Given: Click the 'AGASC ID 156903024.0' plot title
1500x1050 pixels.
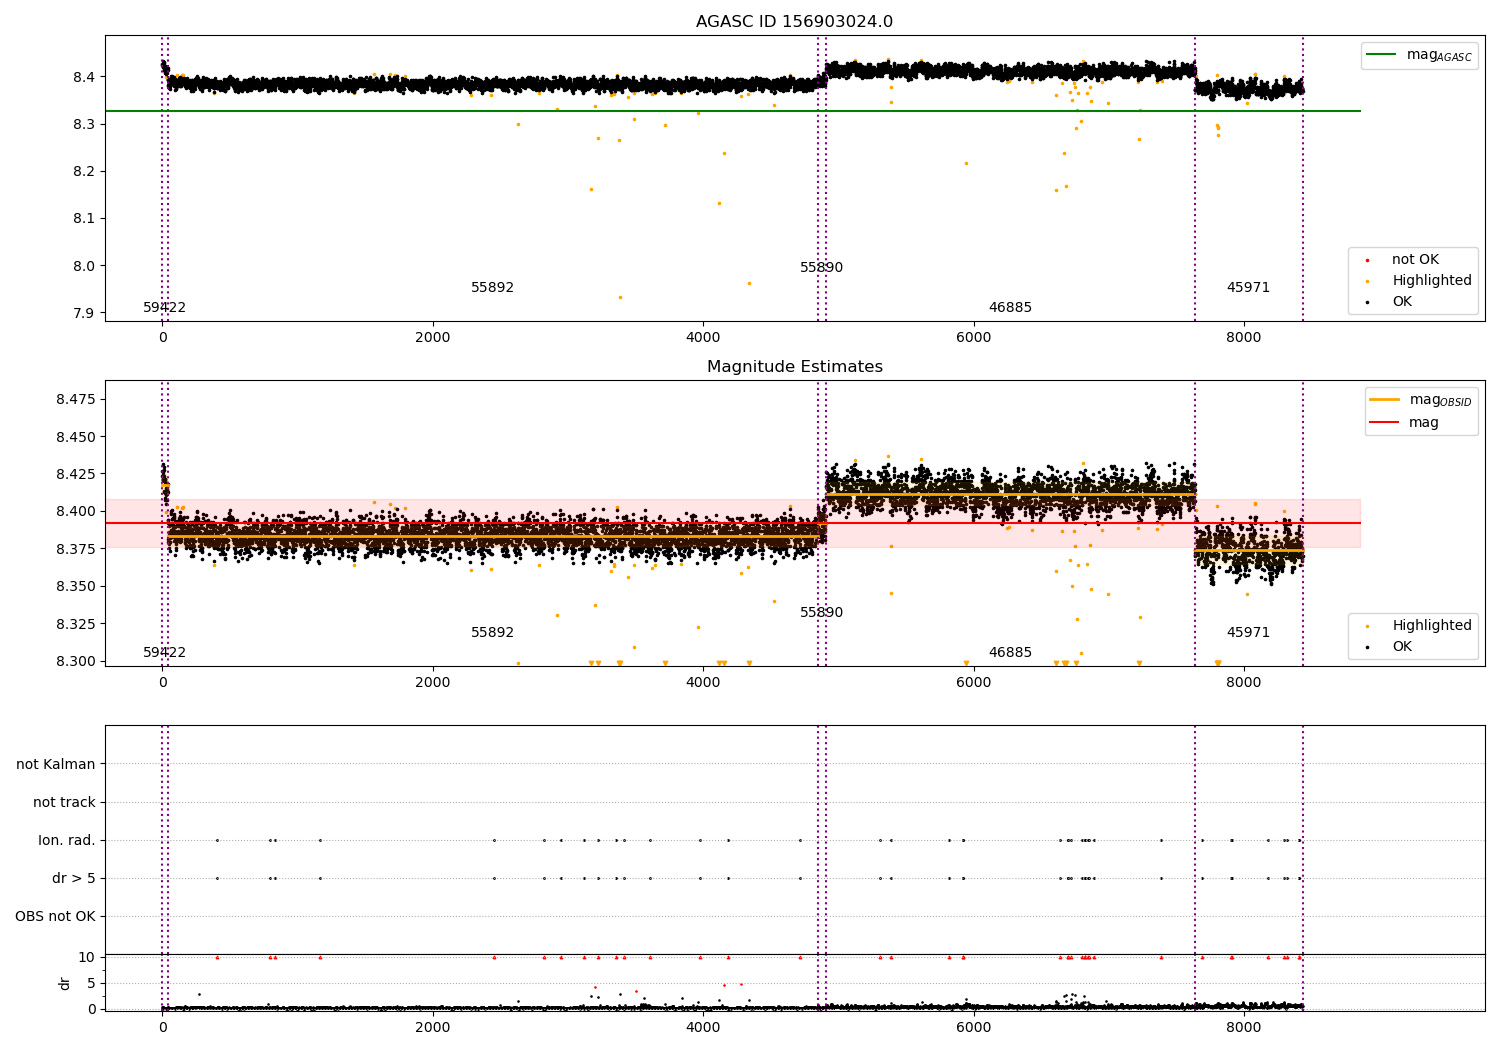Looking at the screenshot, I should point(794,22).
